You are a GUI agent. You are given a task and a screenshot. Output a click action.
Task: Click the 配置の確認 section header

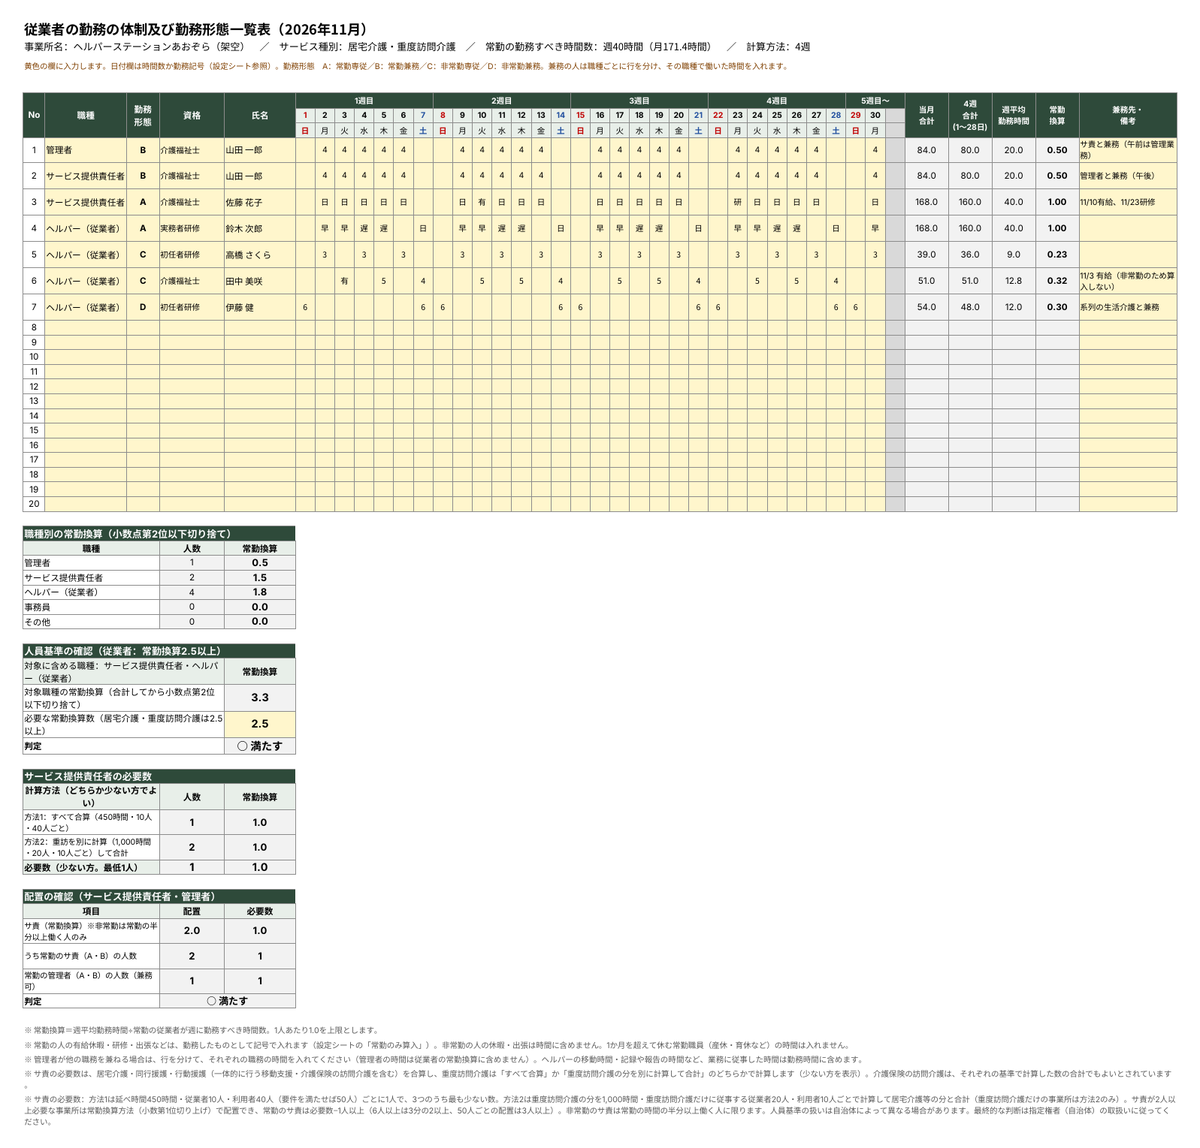[159, 897]
